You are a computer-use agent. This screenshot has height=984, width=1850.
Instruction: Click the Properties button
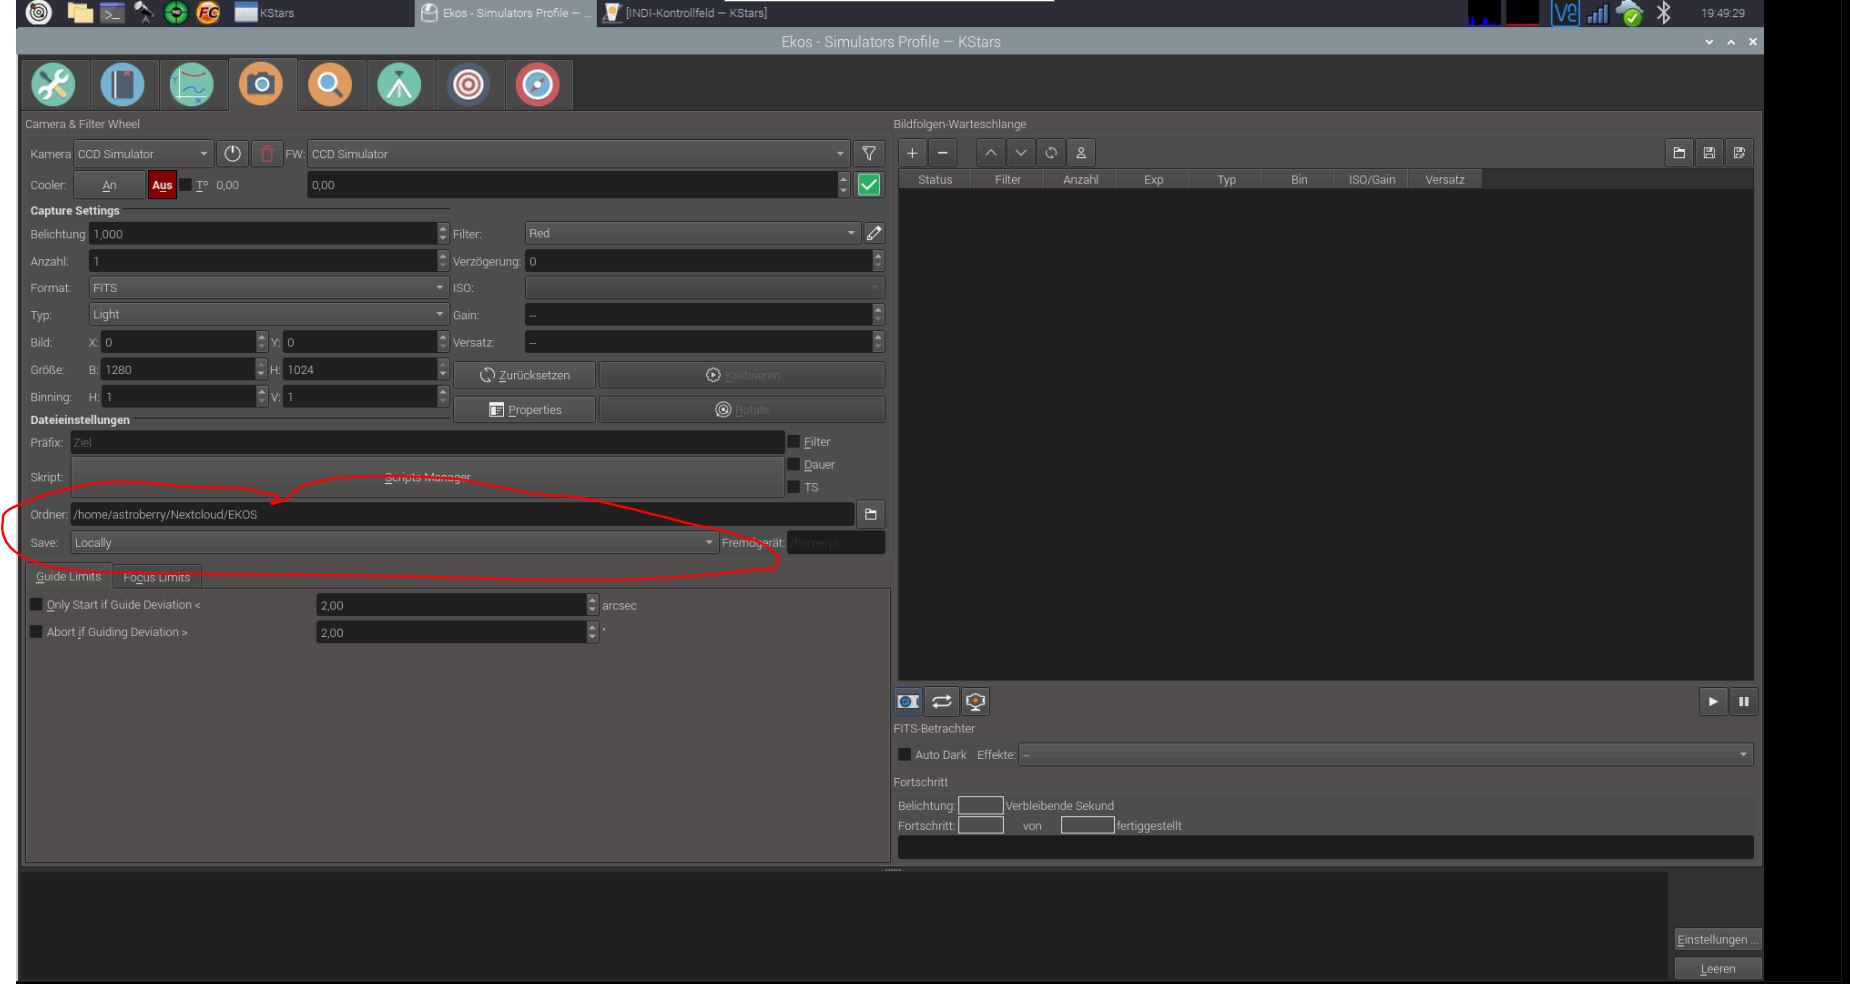tap(525, 410)
